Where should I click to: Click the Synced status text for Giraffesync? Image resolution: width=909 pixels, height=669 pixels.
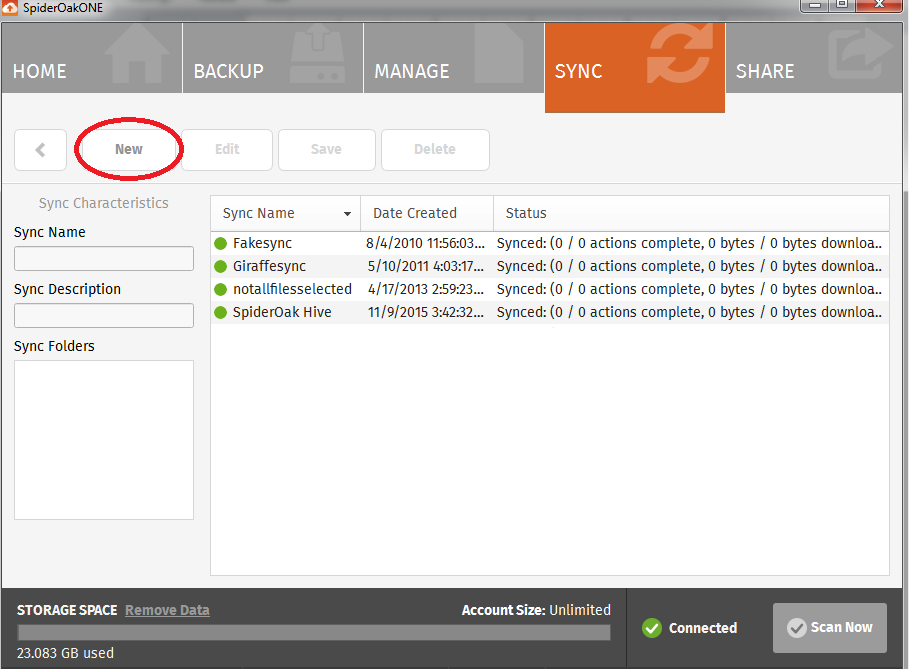[689, 267]
